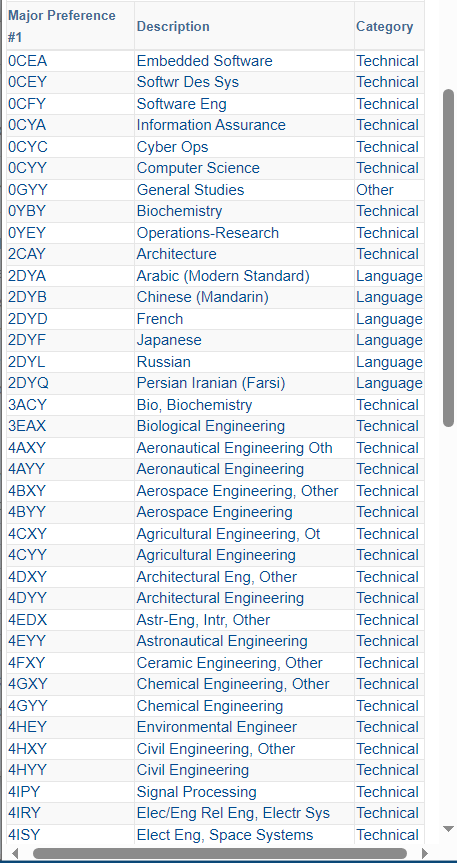Viewport: 457px width, 863px height.
Task: Select the 0CEA Embedded Software row
Action: coord(215,61)
